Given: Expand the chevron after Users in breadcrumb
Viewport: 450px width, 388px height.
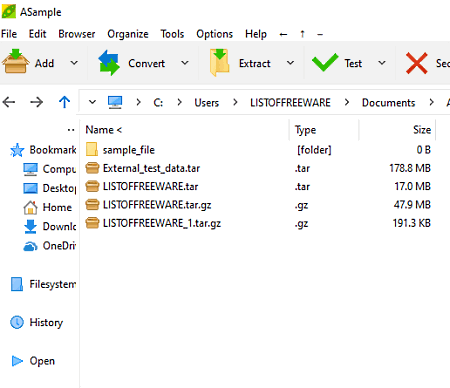Looking at the screenshot, I should click(x=235, y=102).
